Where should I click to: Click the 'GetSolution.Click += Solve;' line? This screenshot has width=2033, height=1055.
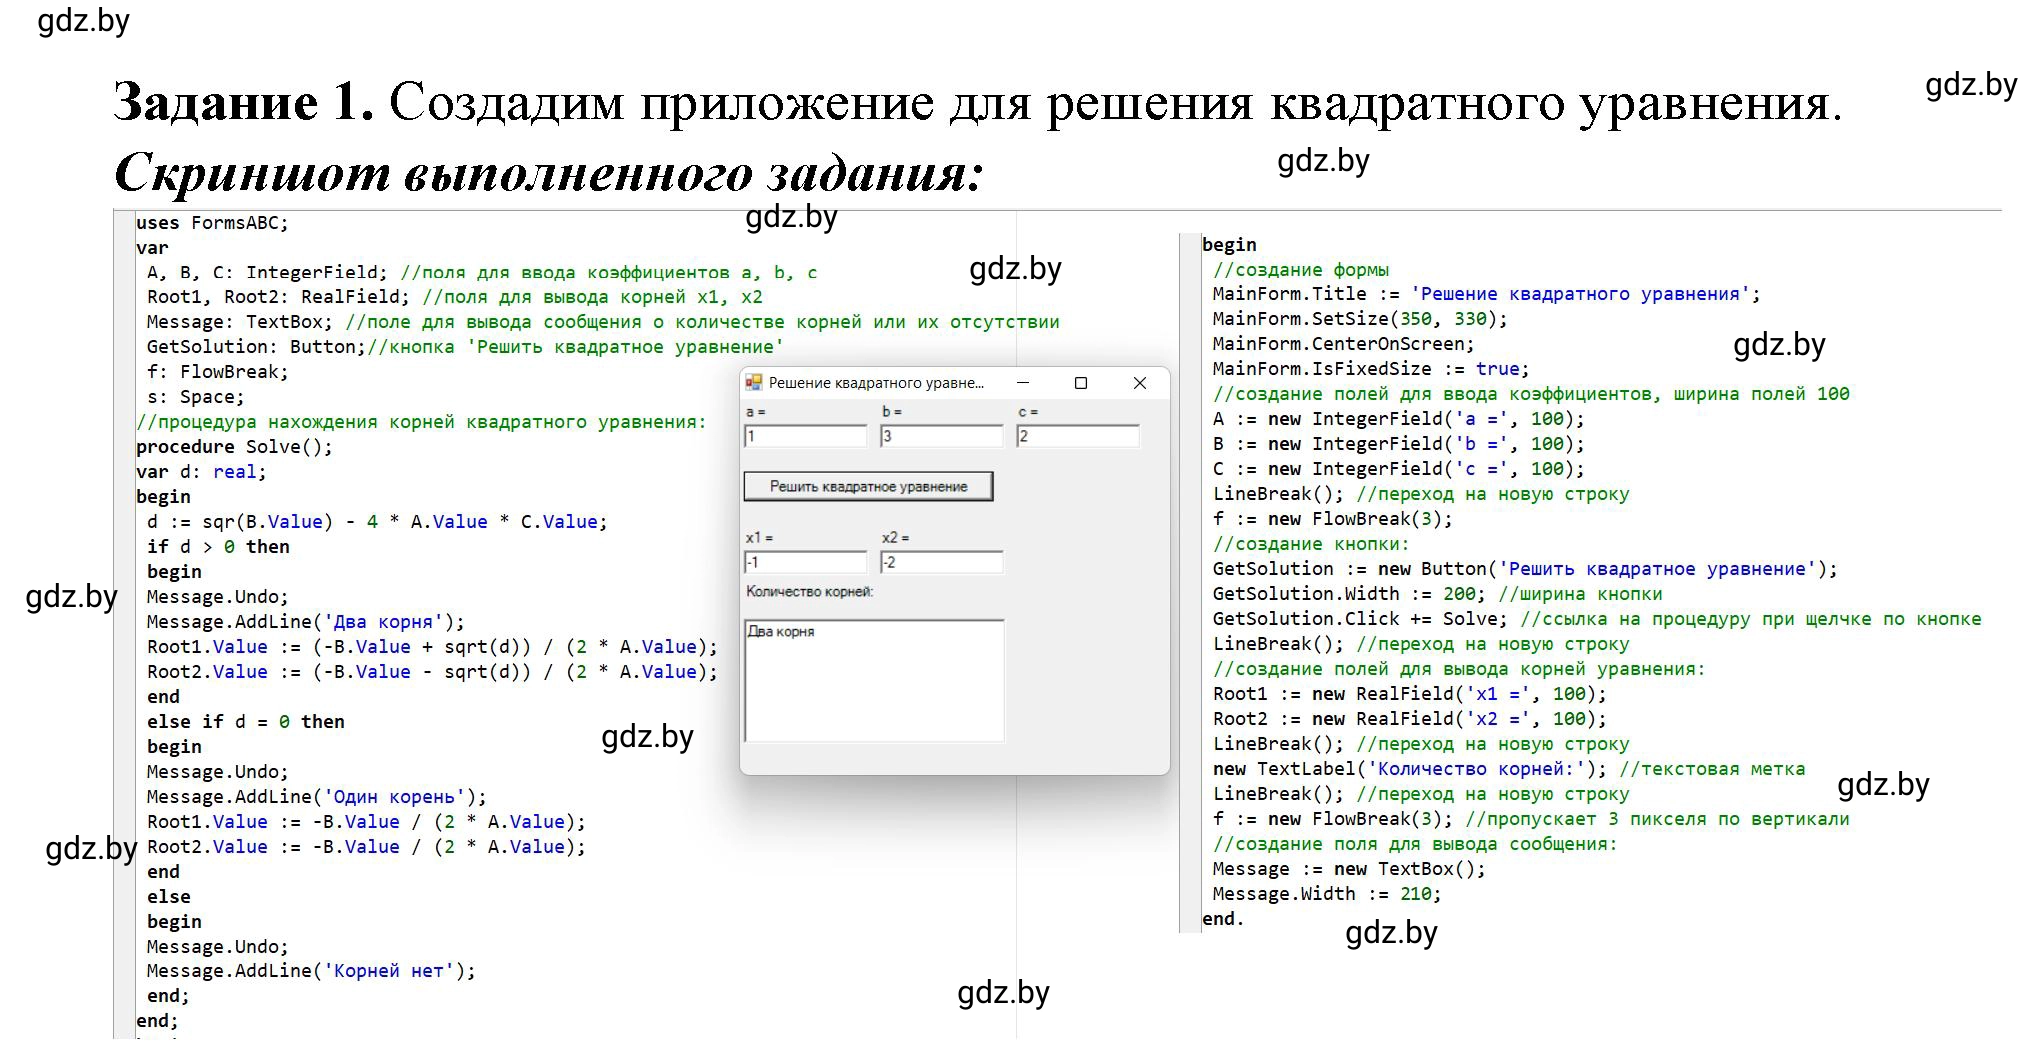1360,619
